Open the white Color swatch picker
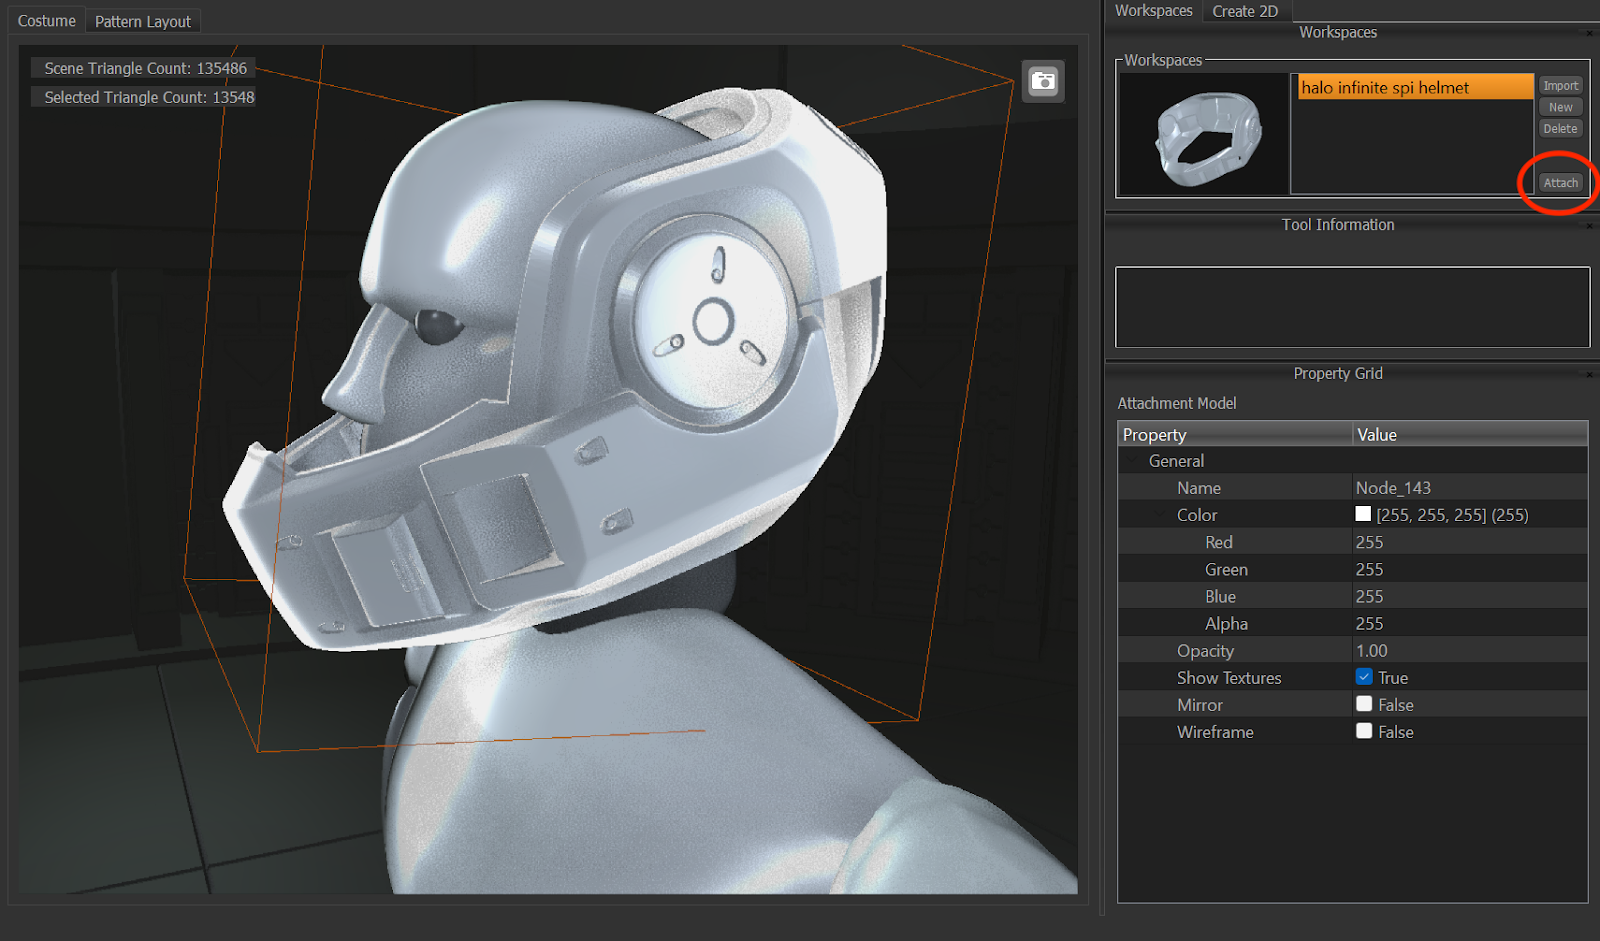Image resolution: width=1600 pixels, height=941 pixels. pyautogui.click(x=1363, y=514)
